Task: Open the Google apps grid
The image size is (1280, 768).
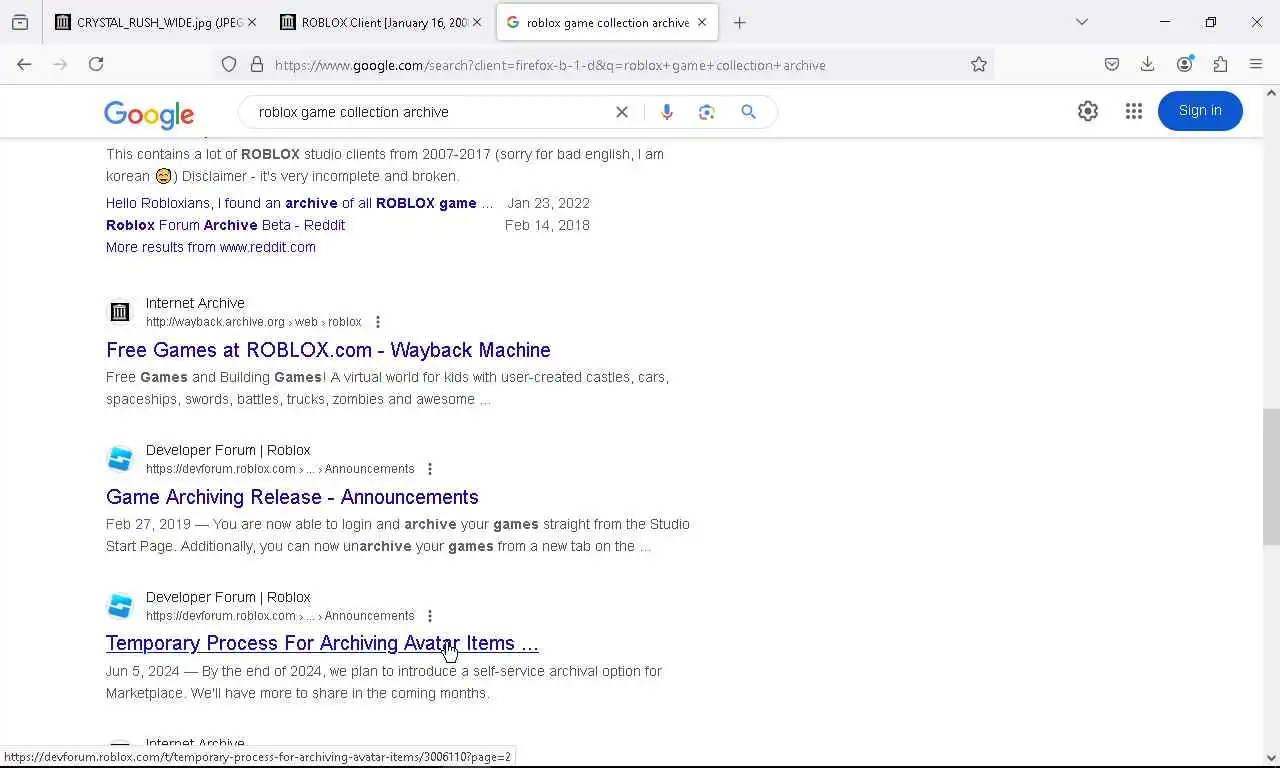Action: click(1133, 111)
